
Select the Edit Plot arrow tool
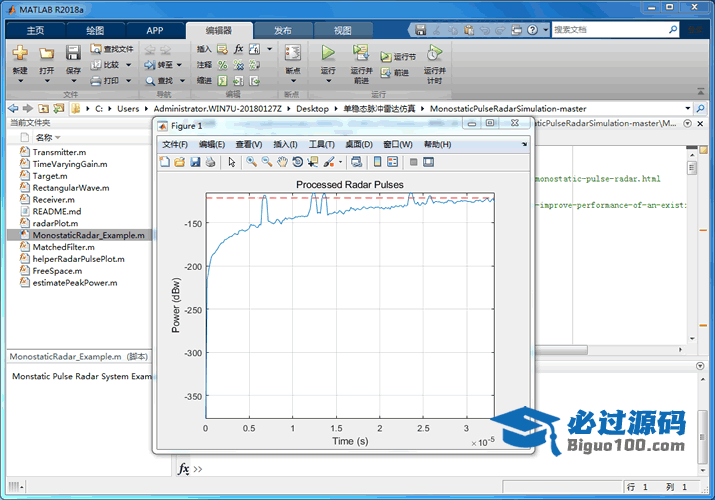click(x=232, y=162)
